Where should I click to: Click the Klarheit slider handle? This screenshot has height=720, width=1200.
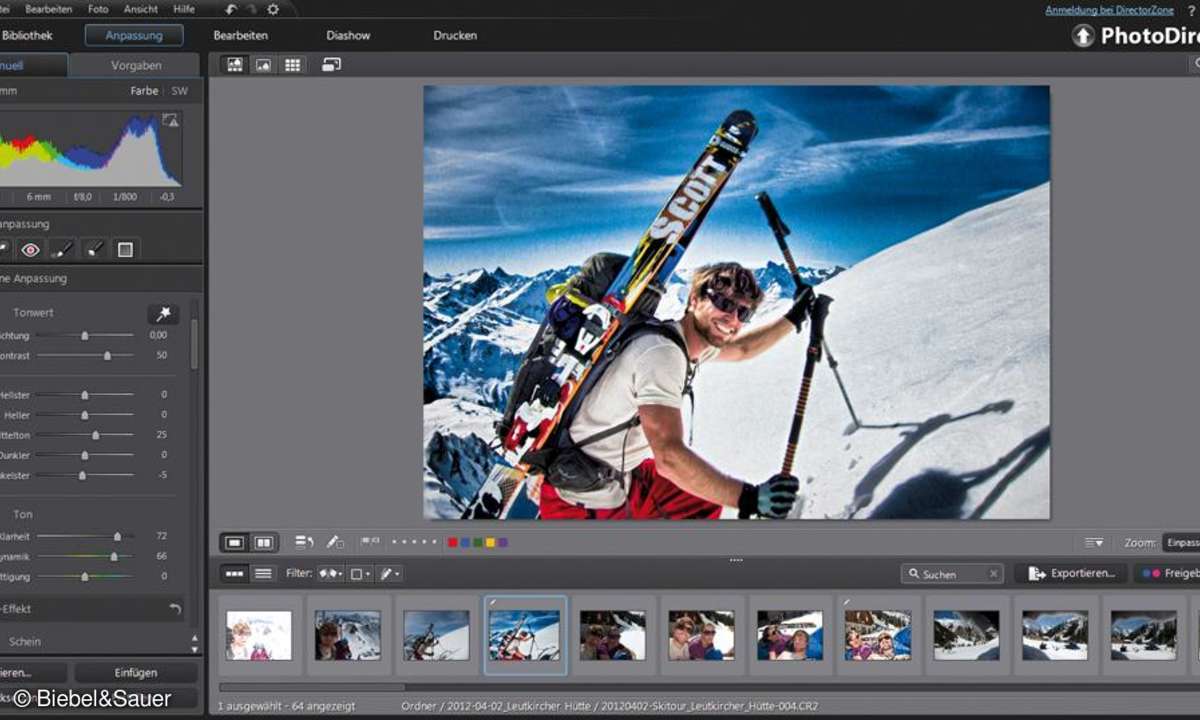(117, 537)
